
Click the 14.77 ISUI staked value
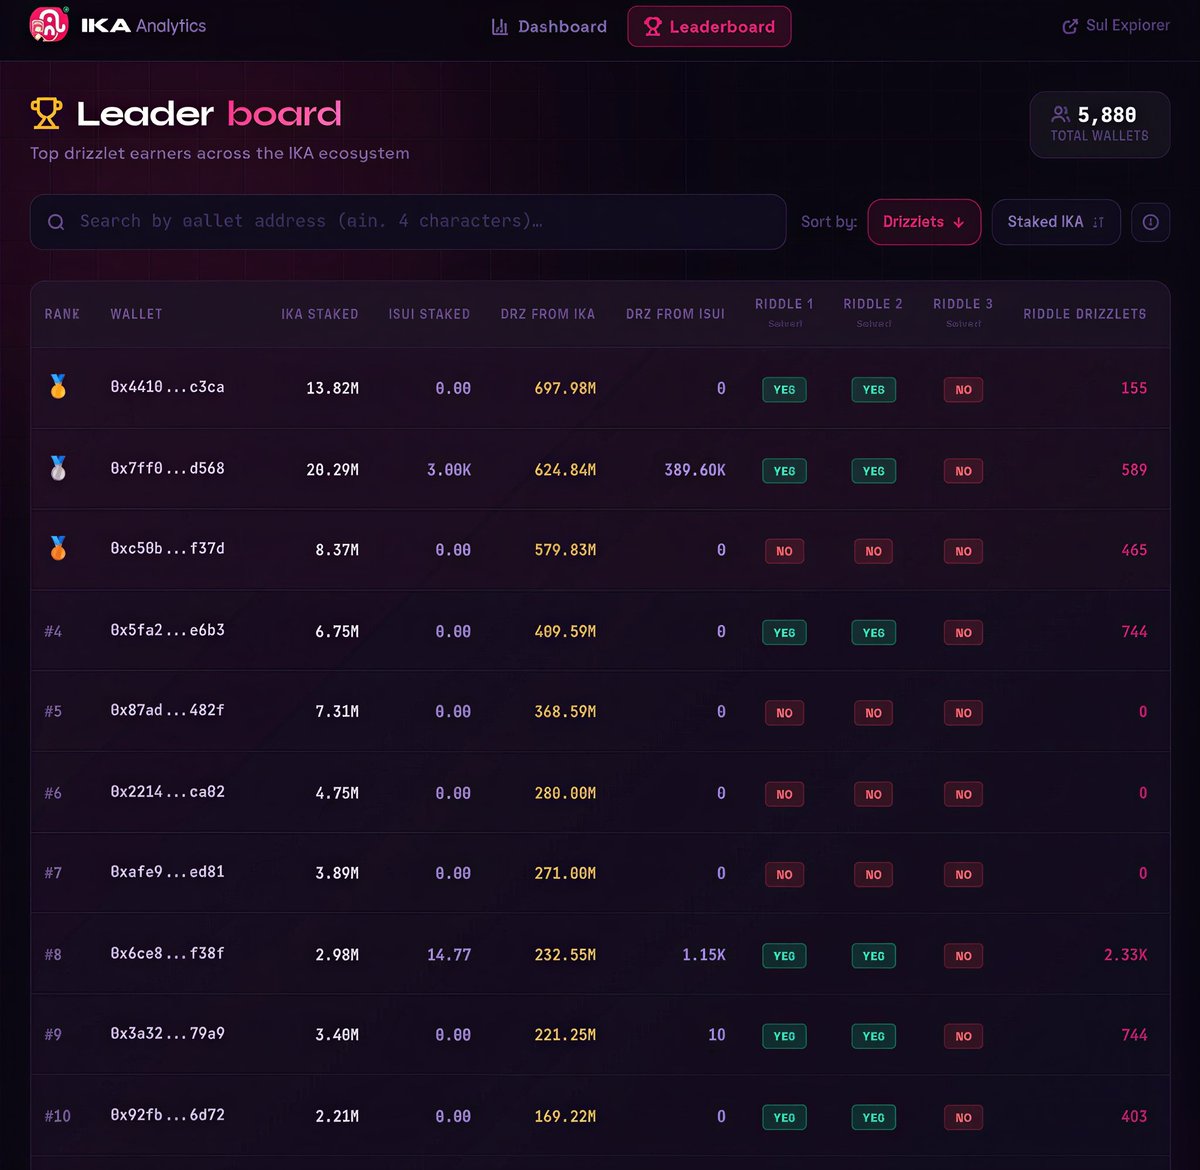coord(449,955)
